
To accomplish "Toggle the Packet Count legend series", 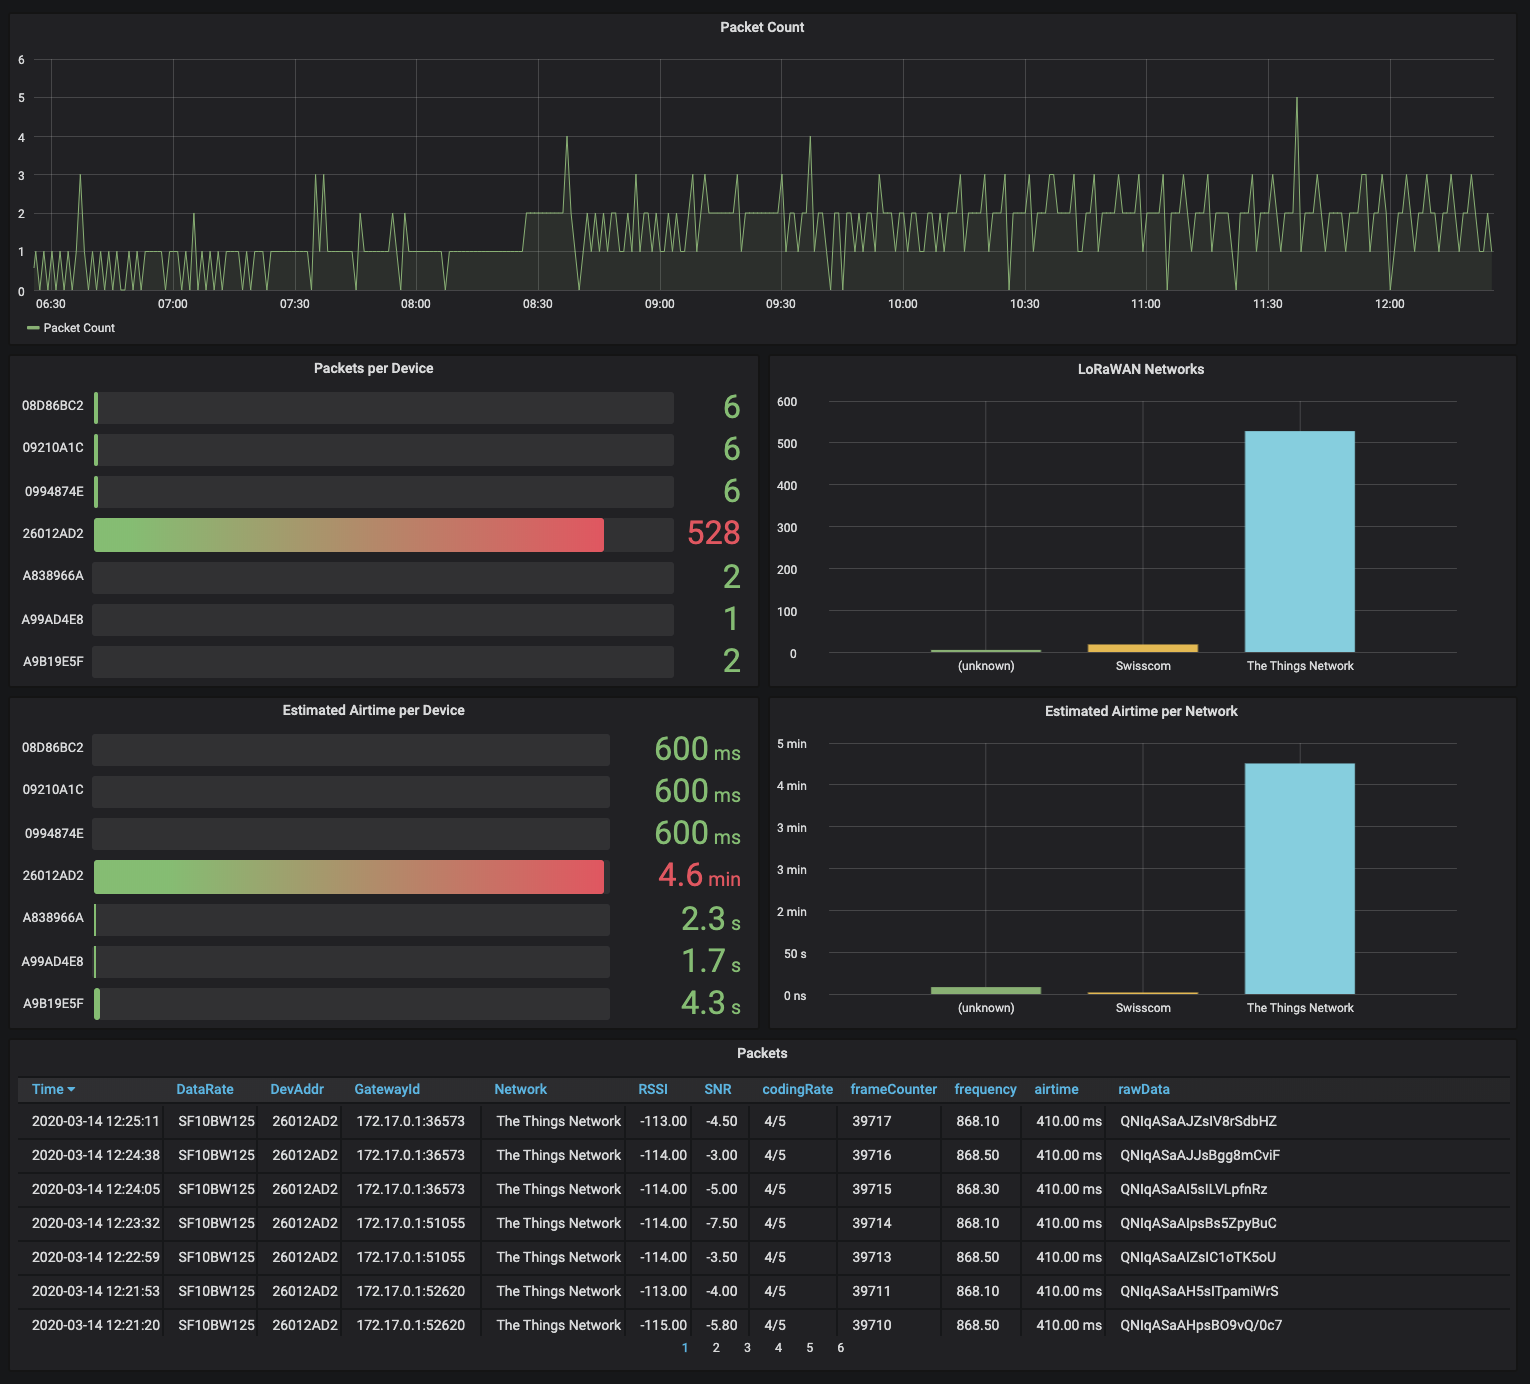I will [x=79, y=328].
